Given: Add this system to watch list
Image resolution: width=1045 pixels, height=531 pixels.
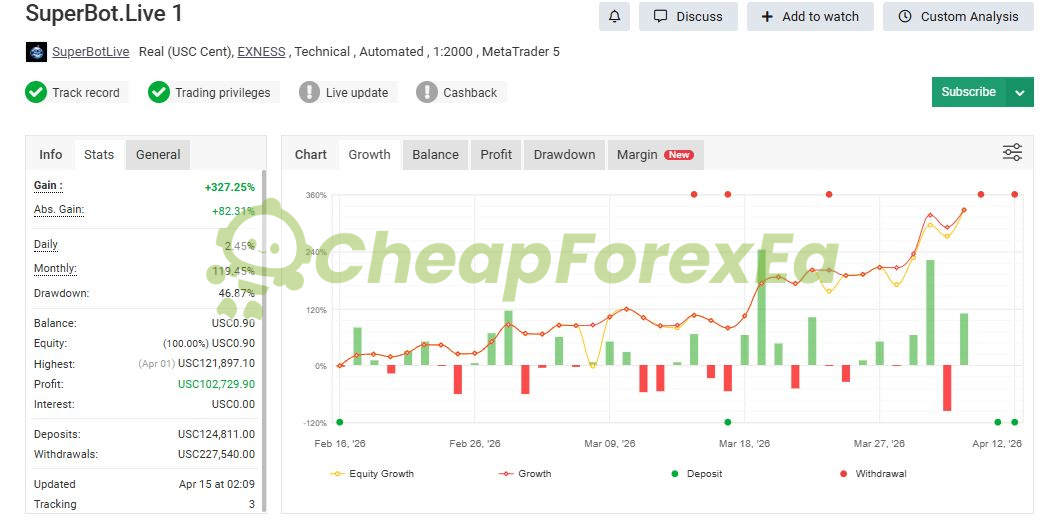Looking at the screenshot, I should [810, 17].
